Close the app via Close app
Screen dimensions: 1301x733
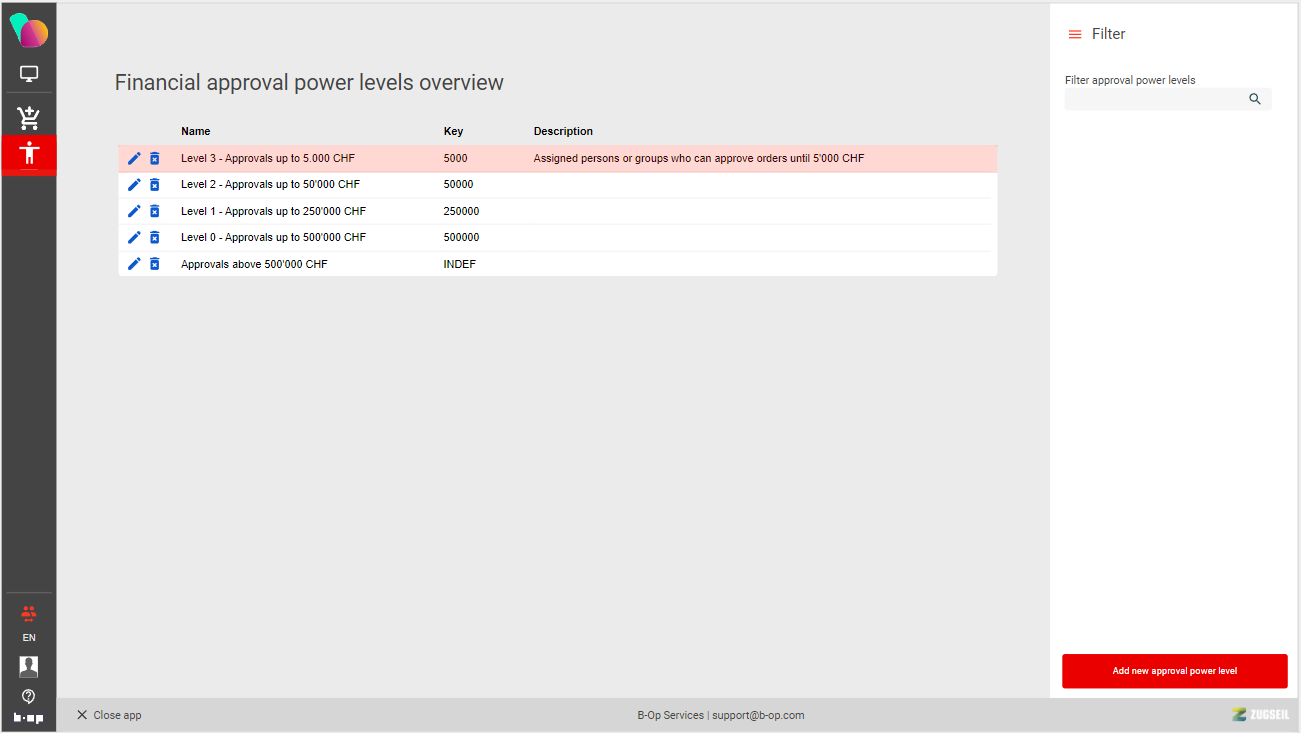(109, 715)
